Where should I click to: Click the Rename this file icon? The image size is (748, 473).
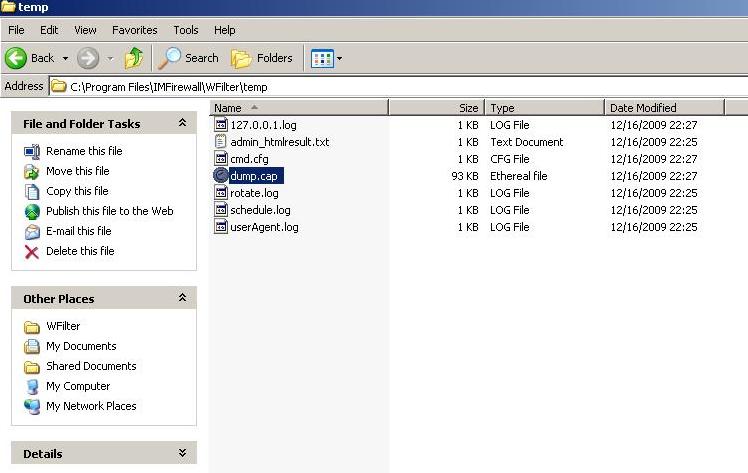tap(32, 152)
